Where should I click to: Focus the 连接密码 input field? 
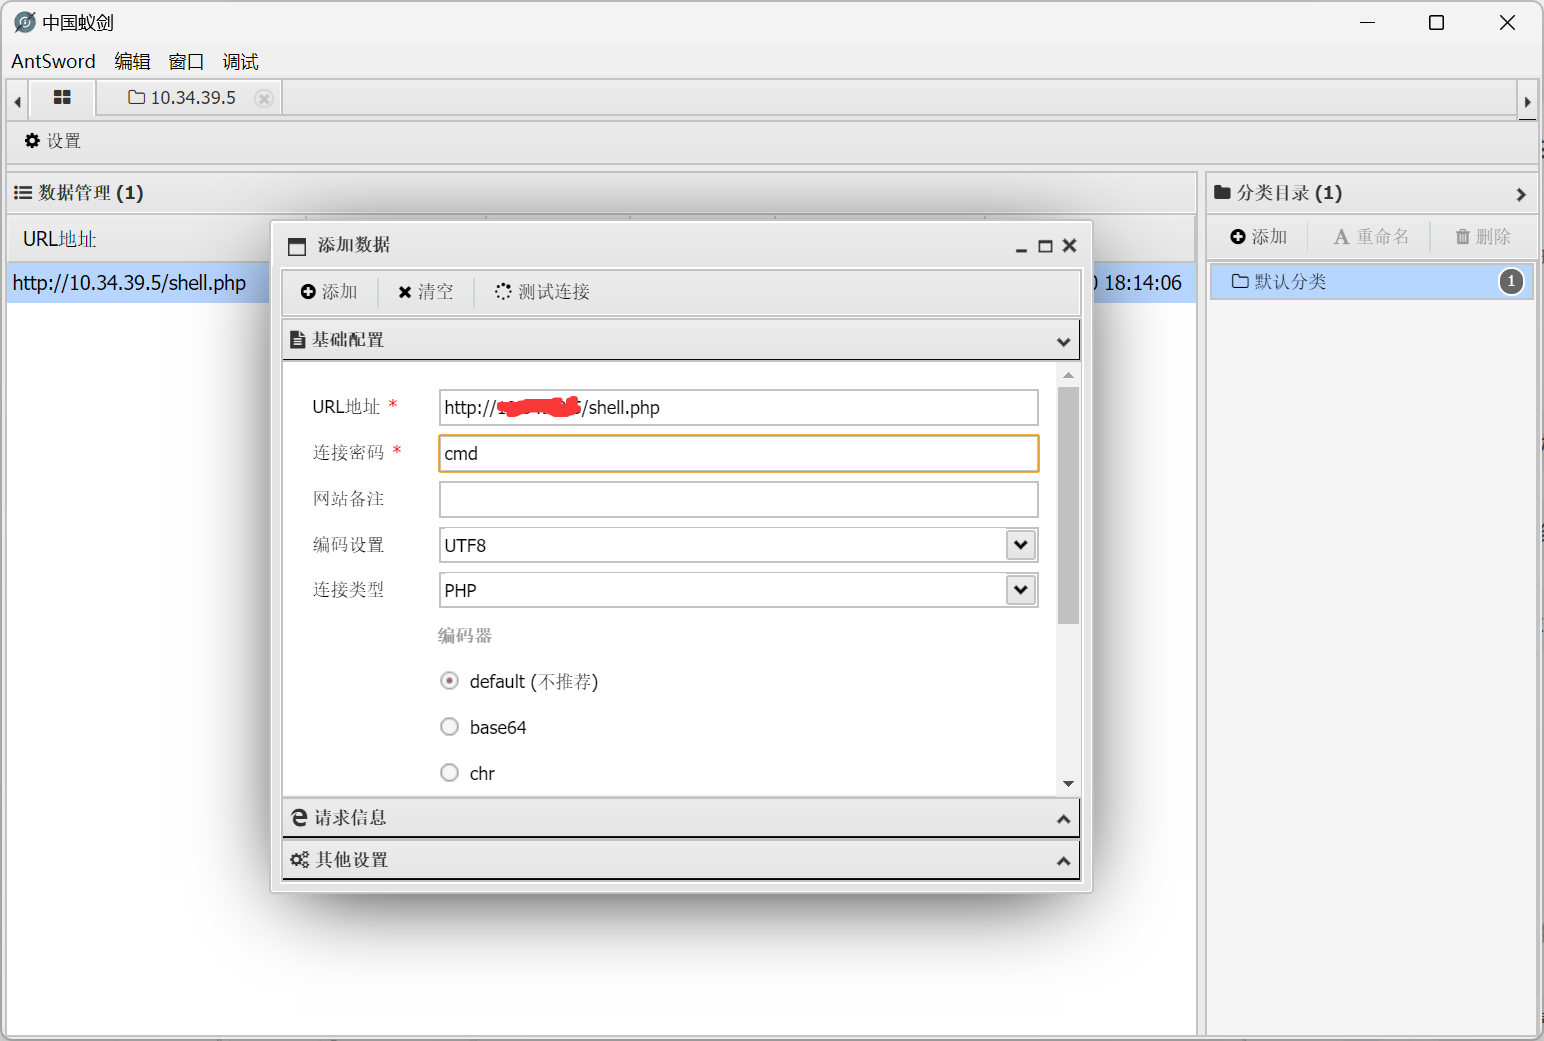739,453
